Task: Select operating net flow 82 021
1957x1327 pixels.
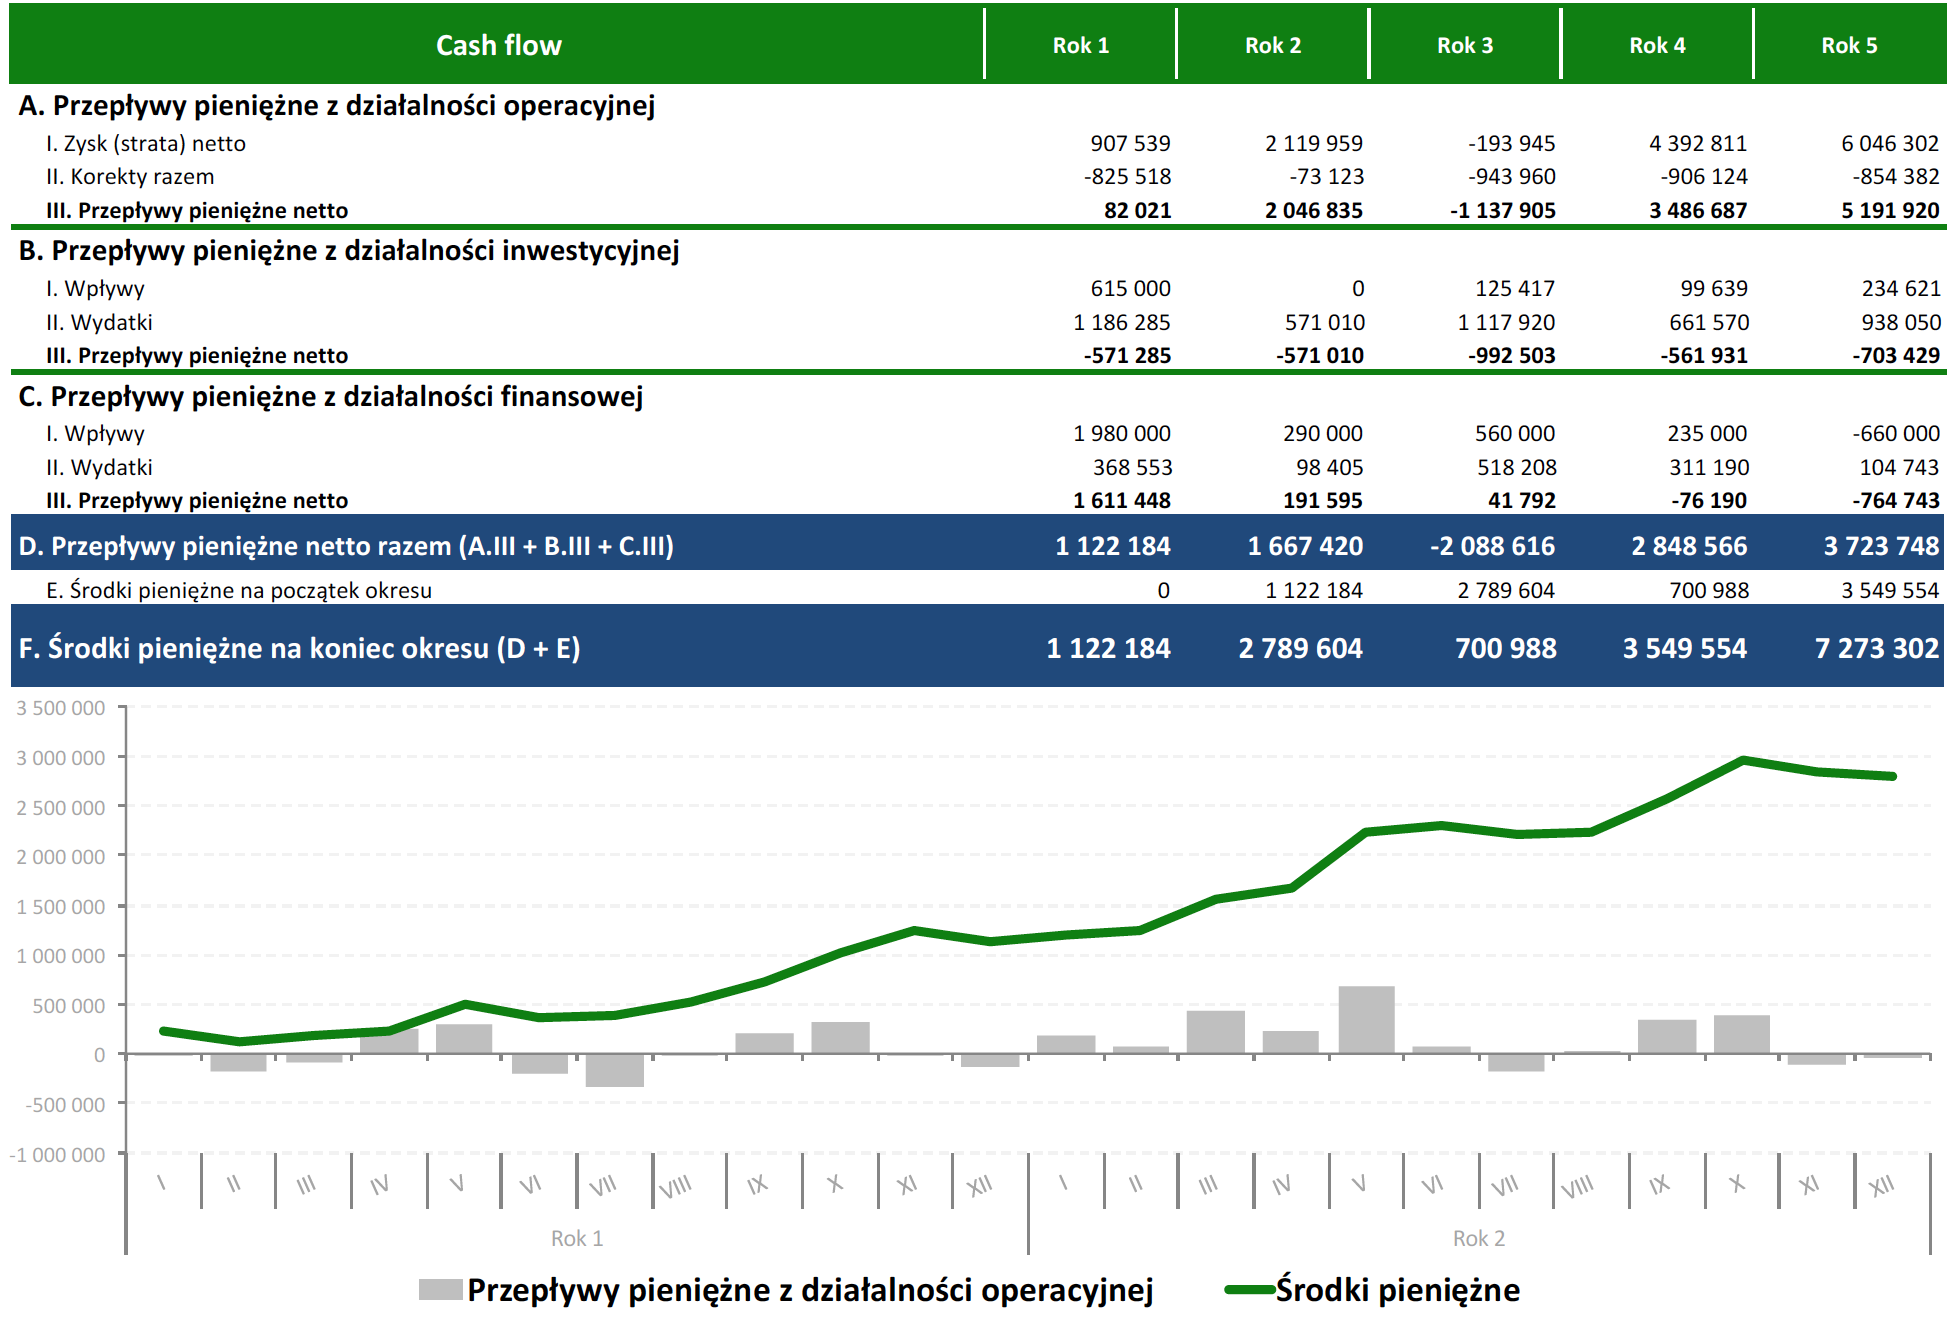Action: (x=1137, y=211)
